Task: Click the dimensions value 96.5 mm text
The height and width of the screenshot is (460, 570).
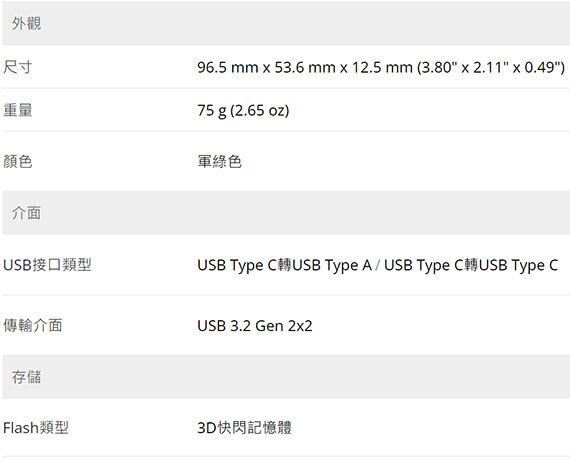Action: pyautogui.click(x=228, y=67)
